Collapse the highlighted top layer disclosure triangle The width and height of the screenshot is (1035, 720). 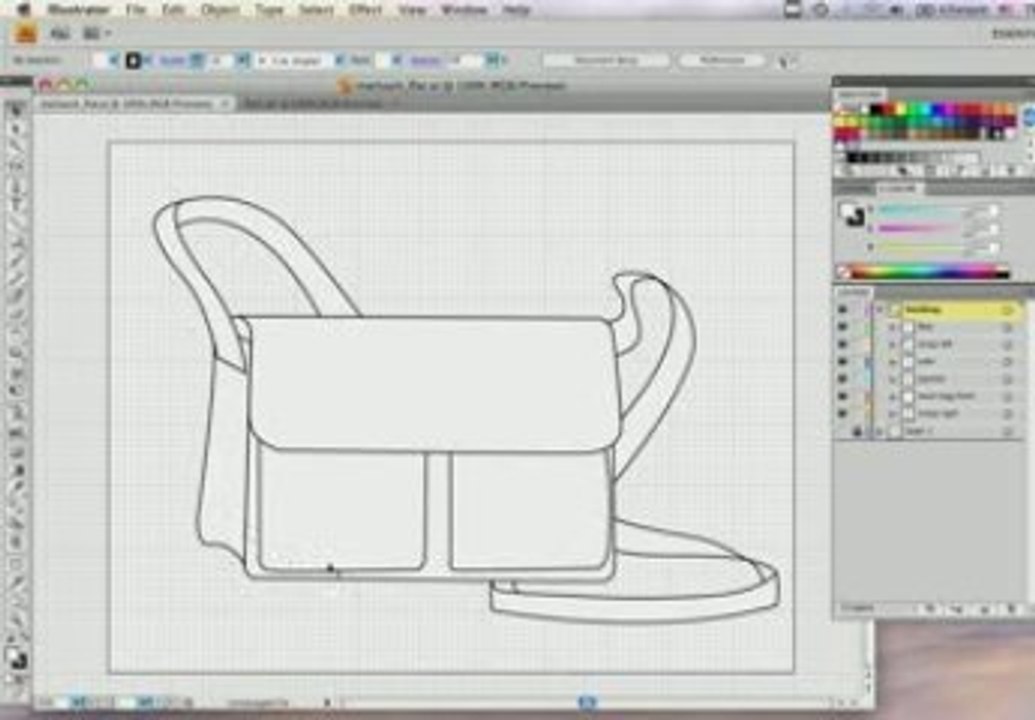coord(879,310)
